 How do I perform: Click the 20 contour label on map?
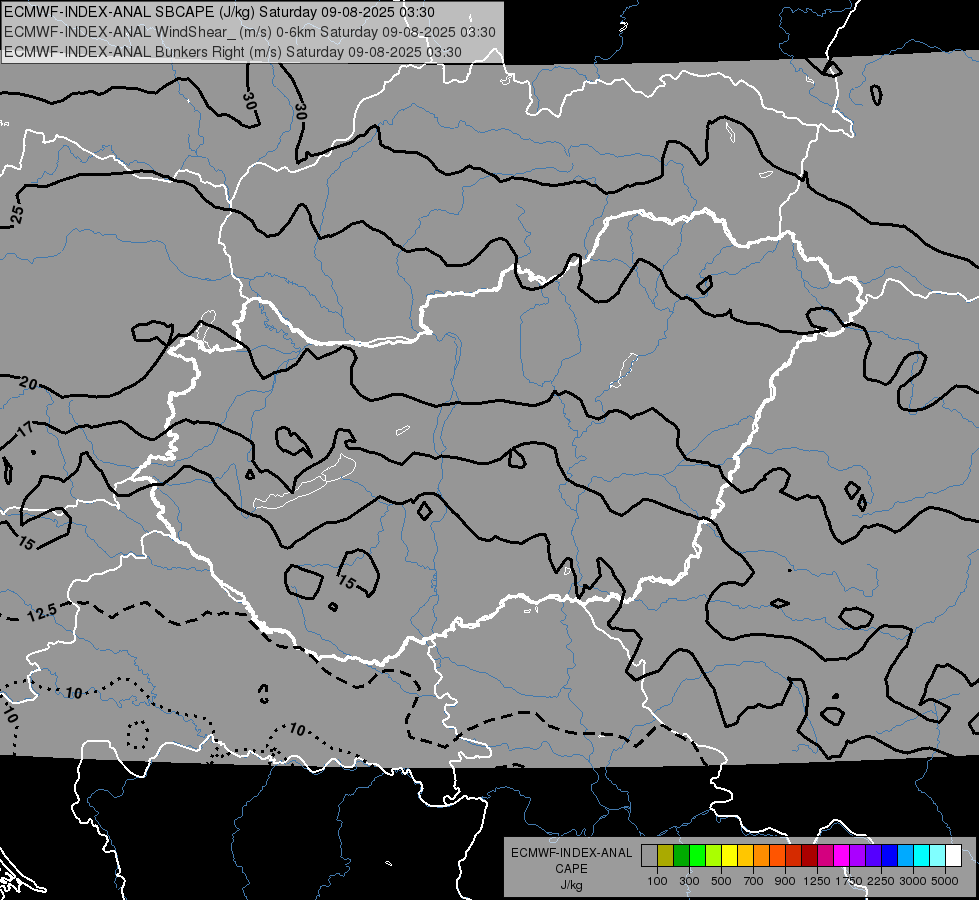[x=28, y=383]
